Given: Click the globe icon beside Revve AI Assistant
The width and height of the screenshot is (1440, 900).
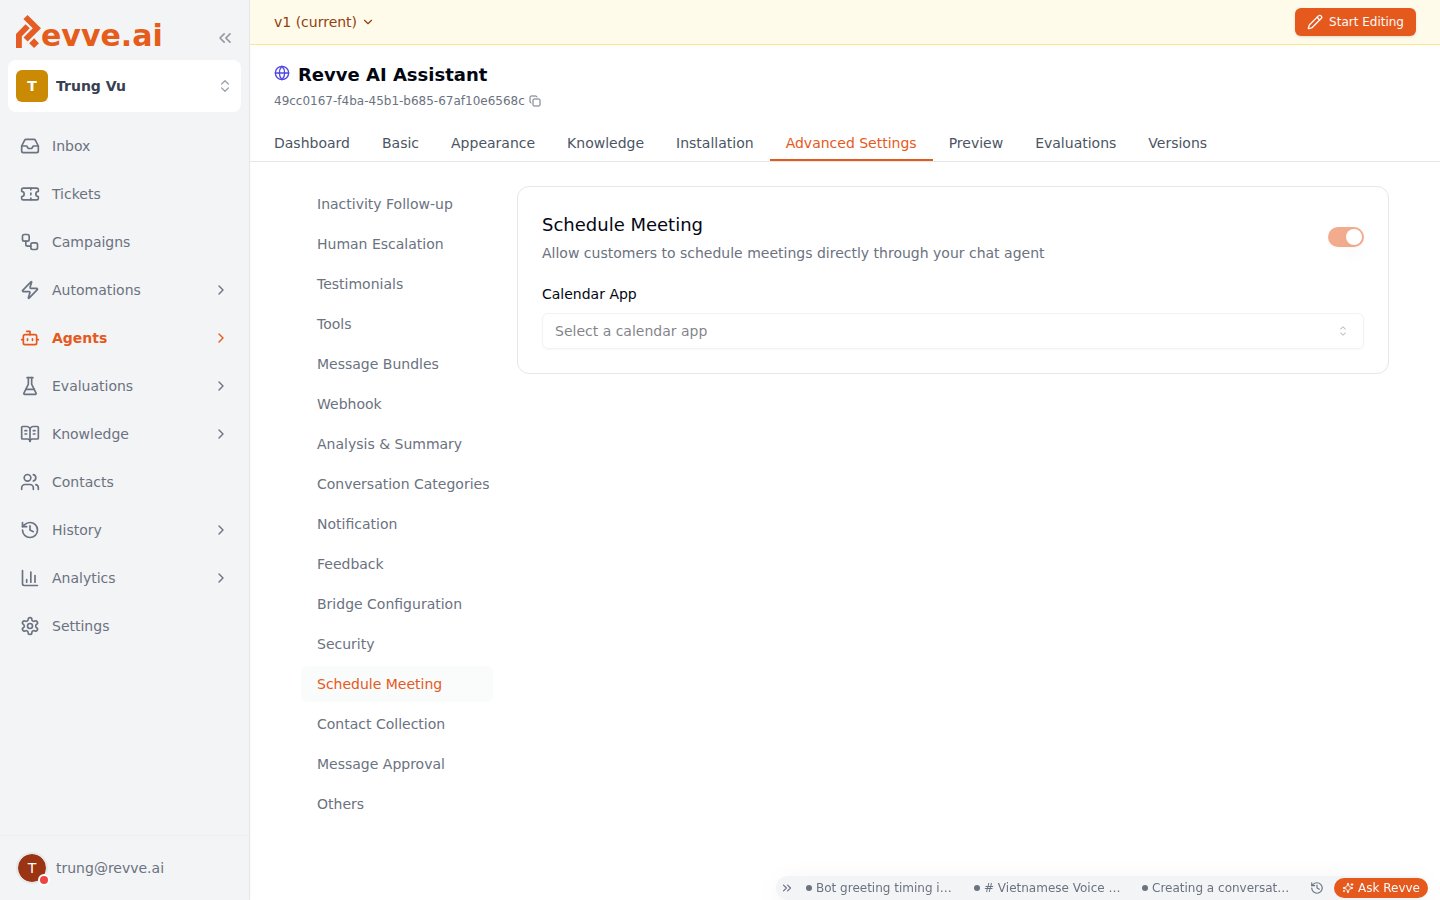Looking at the screenshot, I should point(282,73).
